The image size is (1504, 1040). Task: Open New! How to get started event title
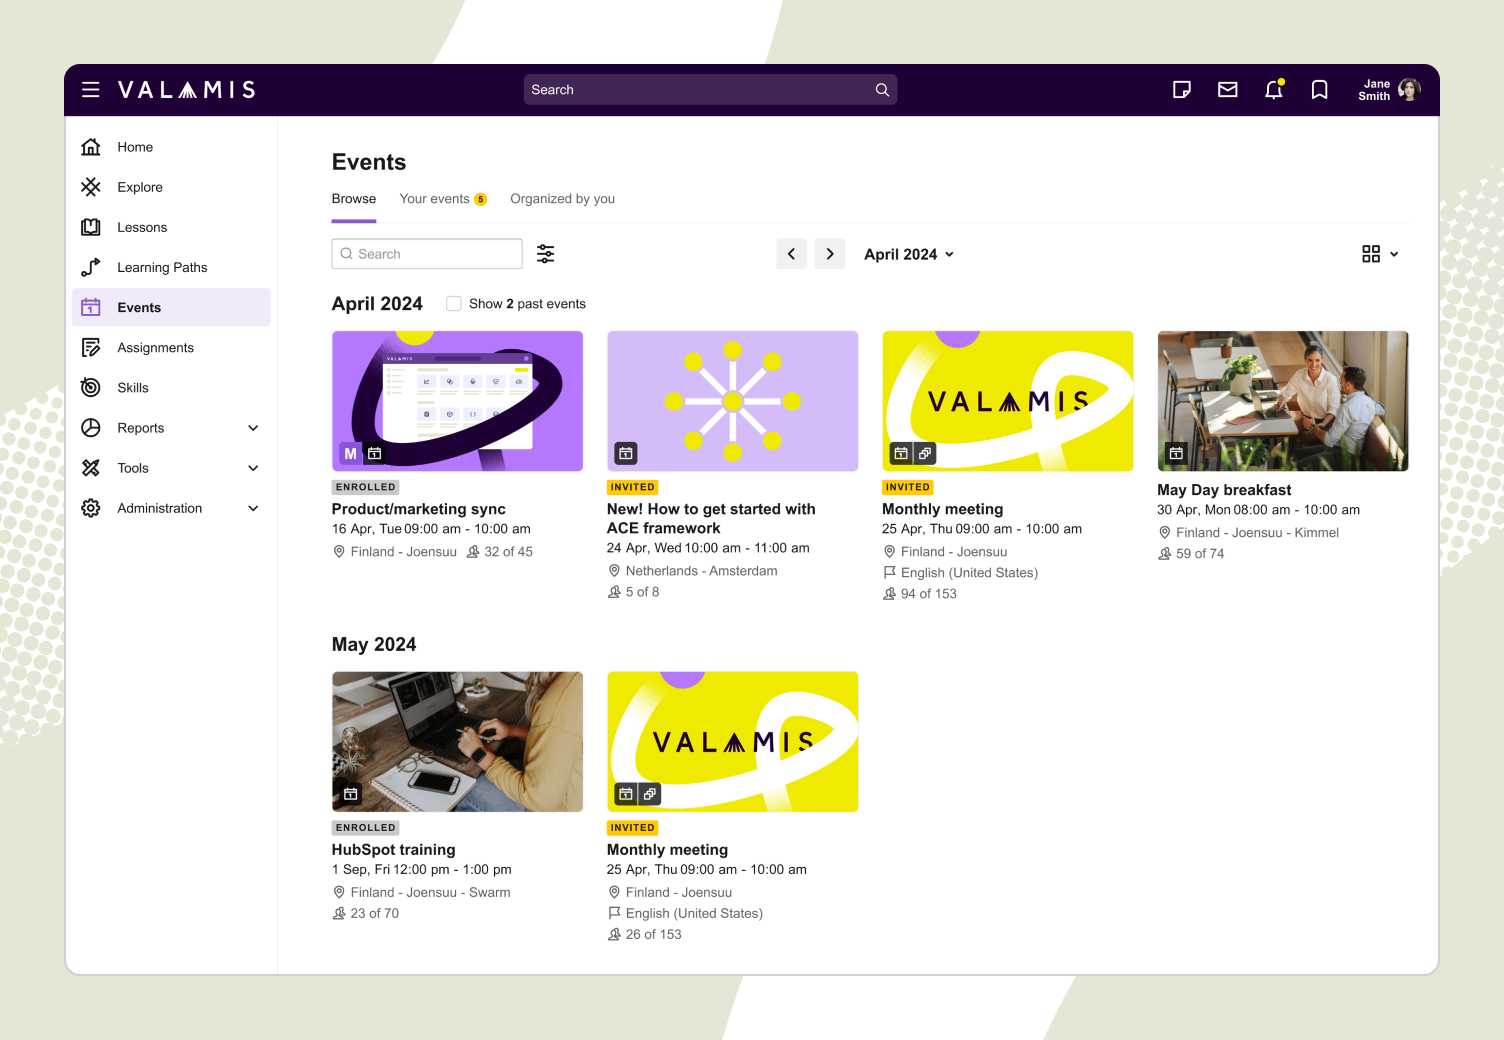711,518
